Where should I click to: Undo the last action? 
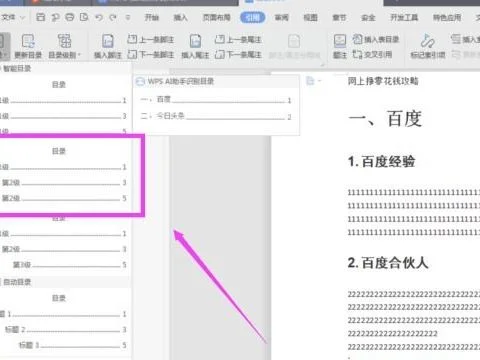[99, 17]
